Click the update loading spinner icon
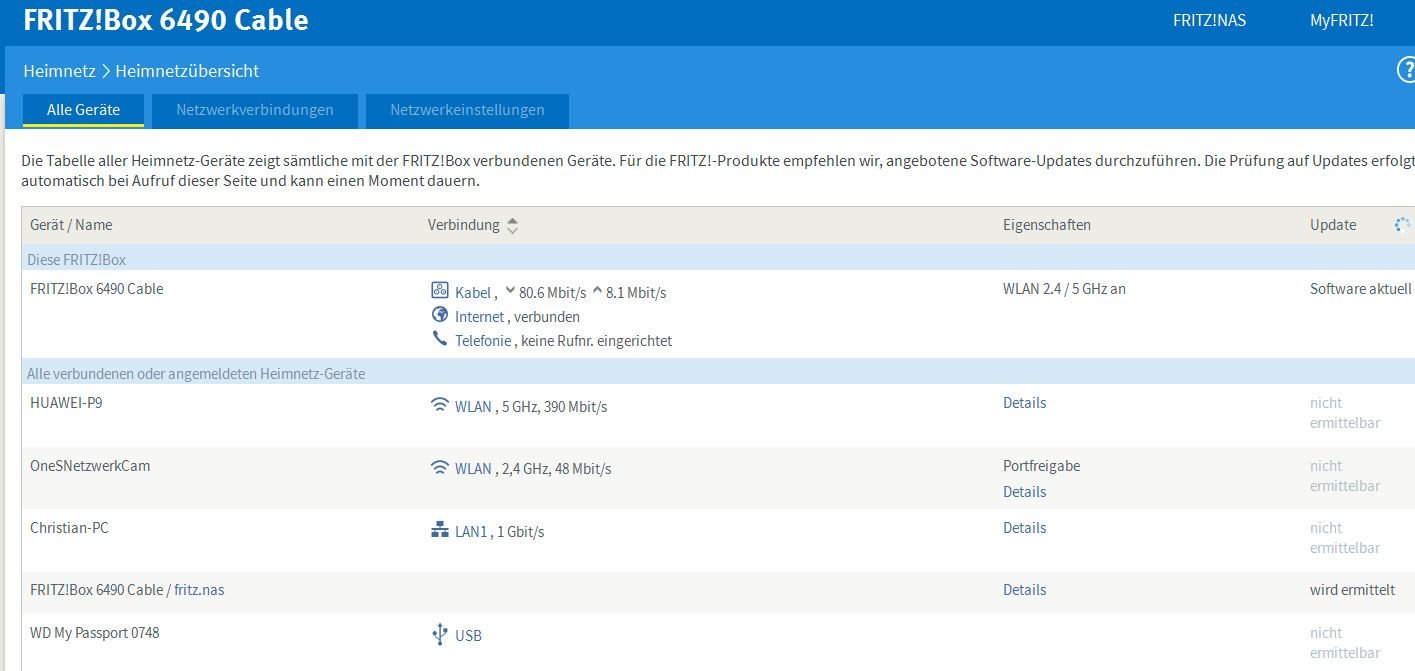 [x=1402, y=225]
